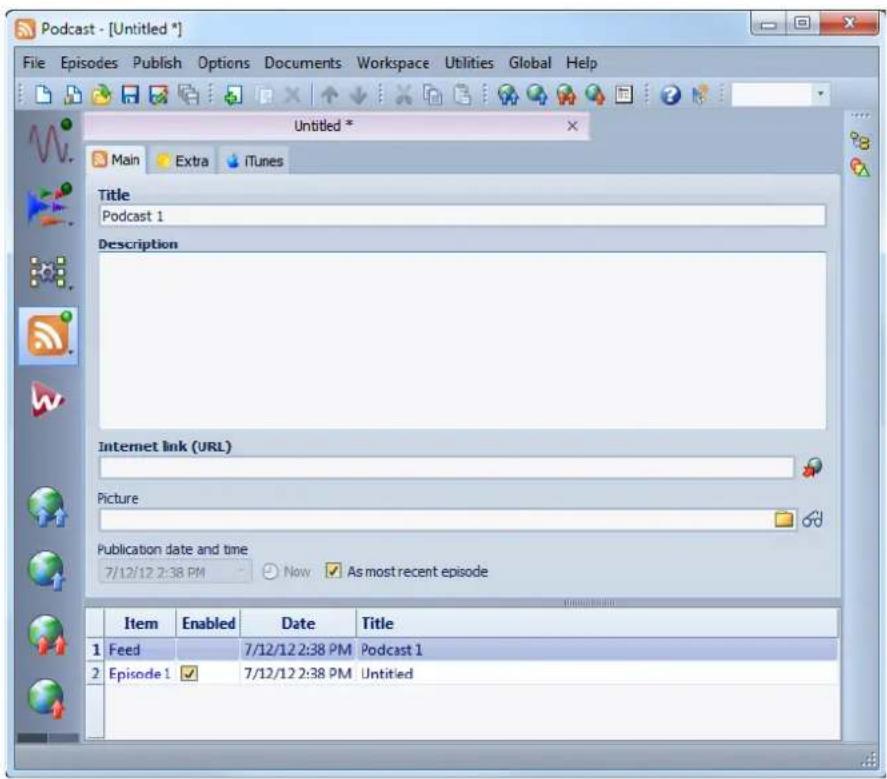Click sidebar globe with single blue arrow
887x779 pixels.
46,571
